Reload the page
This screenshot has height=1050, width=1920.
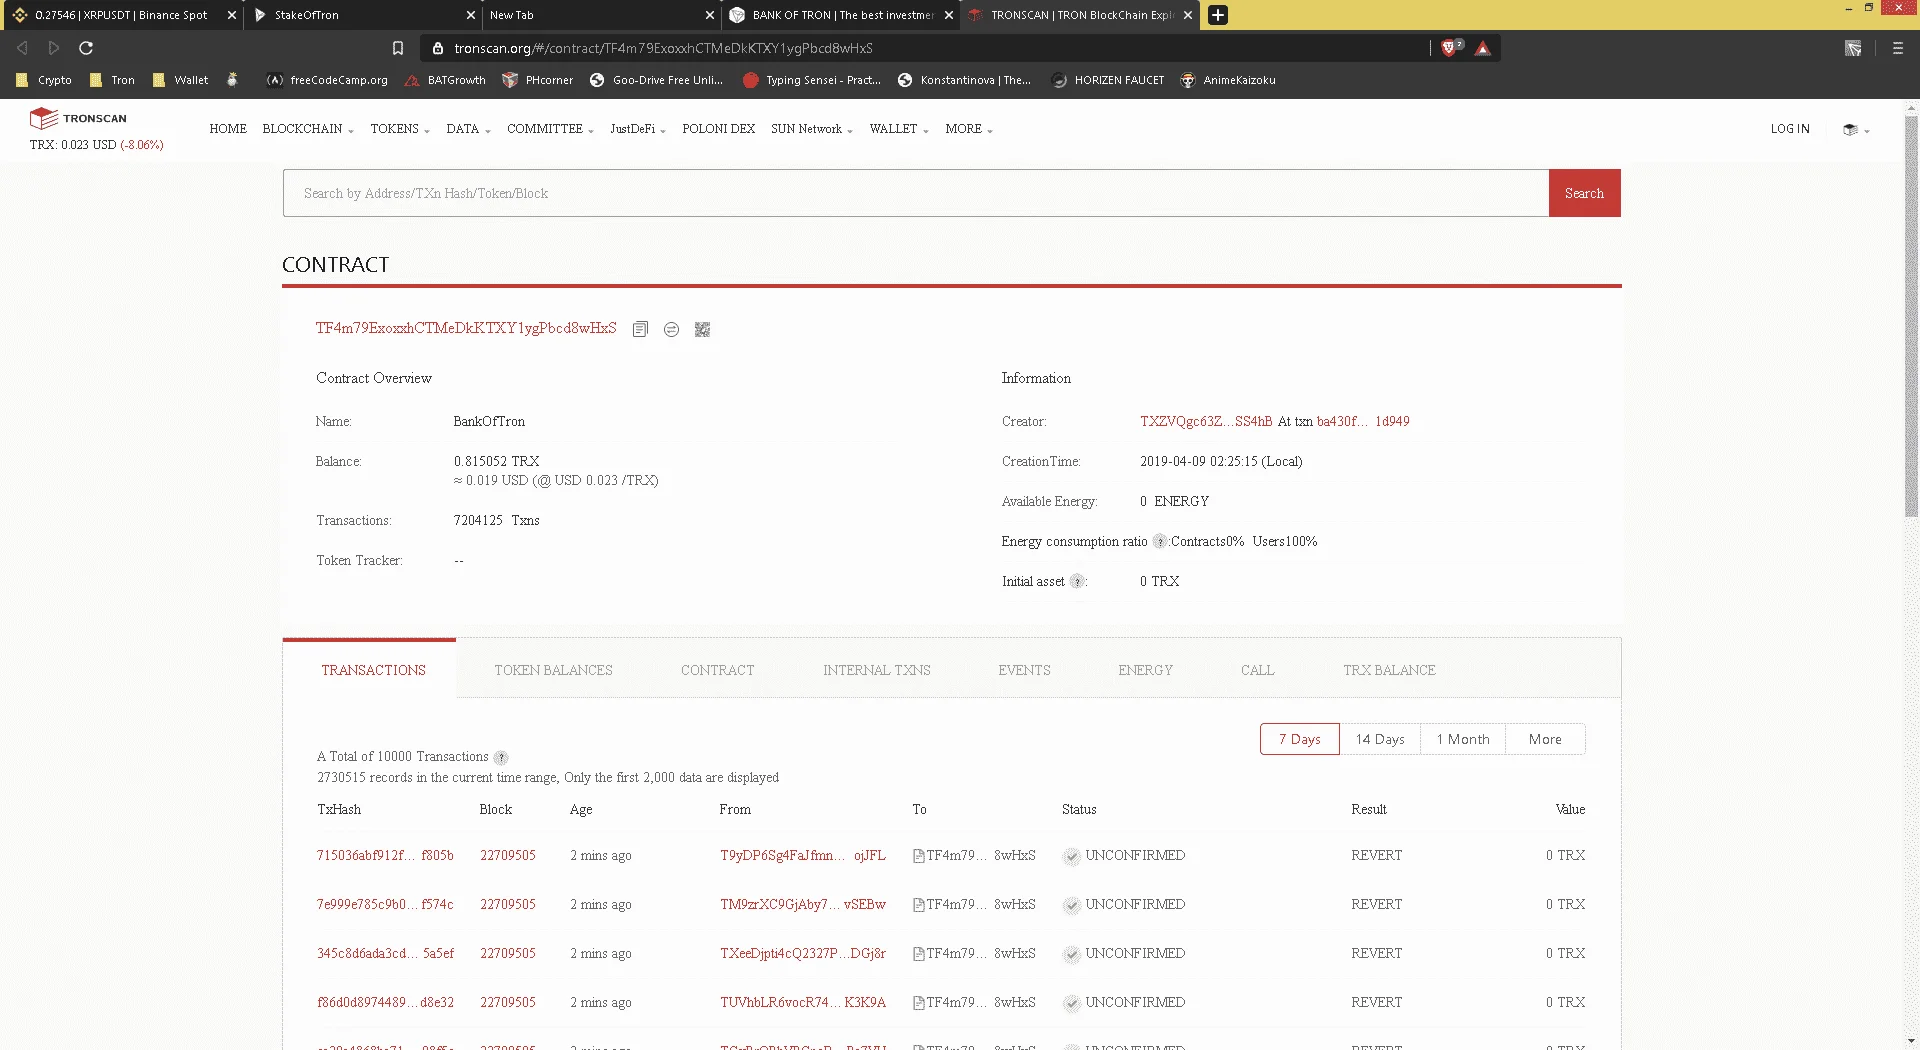tap(86, 48)
